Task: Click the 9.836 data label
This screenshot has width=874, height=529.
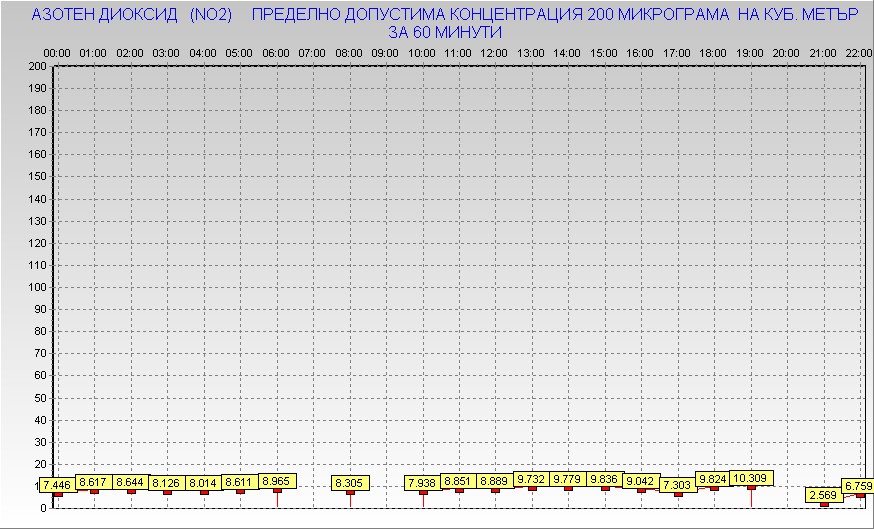Action: click(x=605, y=479)
